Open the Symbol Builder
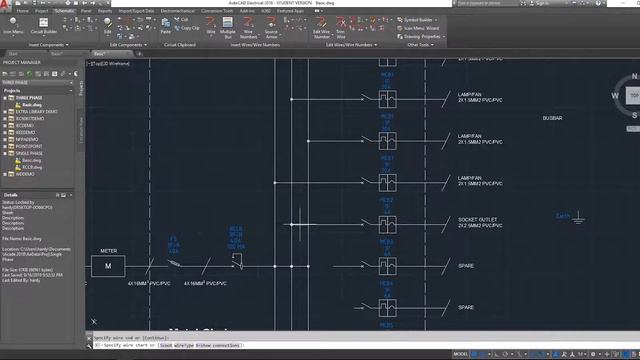Image resolution: width=640 pixels, height=360 pixels. (x=417, y=20)
